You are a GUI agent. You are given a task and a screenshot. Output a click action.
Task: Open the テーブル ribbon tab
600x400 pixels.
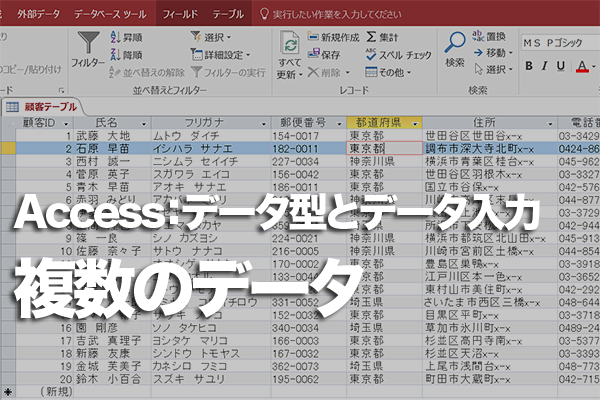[228, 14]
